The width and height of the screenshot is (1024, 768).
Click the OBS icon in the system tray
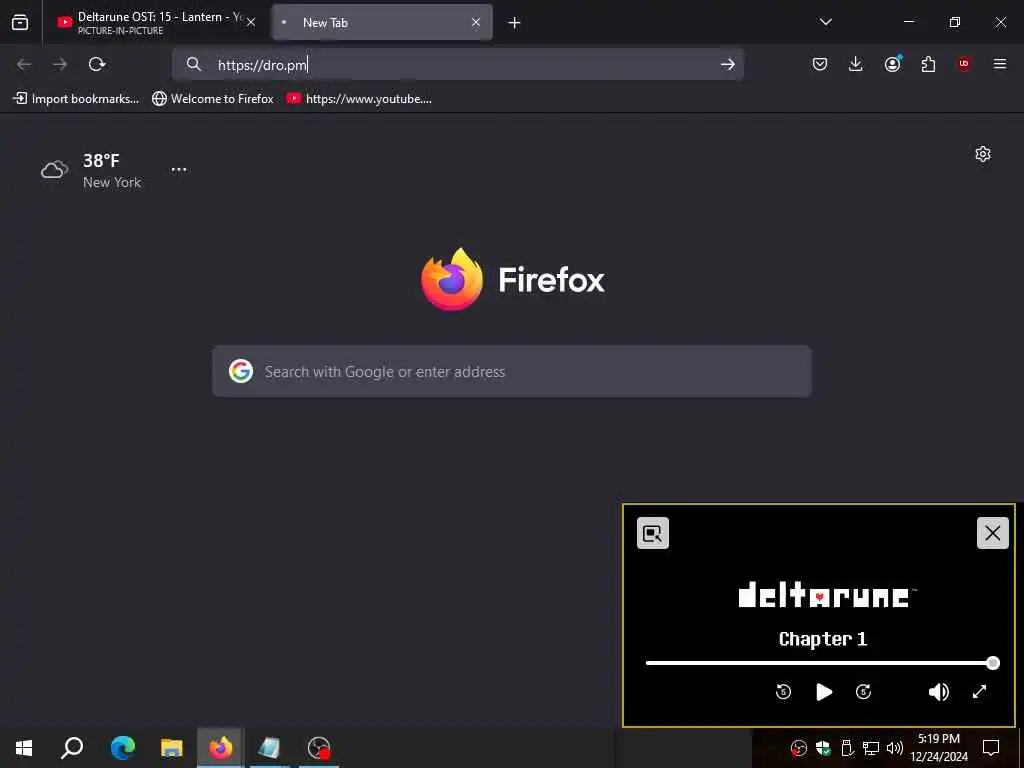point(798,748)
